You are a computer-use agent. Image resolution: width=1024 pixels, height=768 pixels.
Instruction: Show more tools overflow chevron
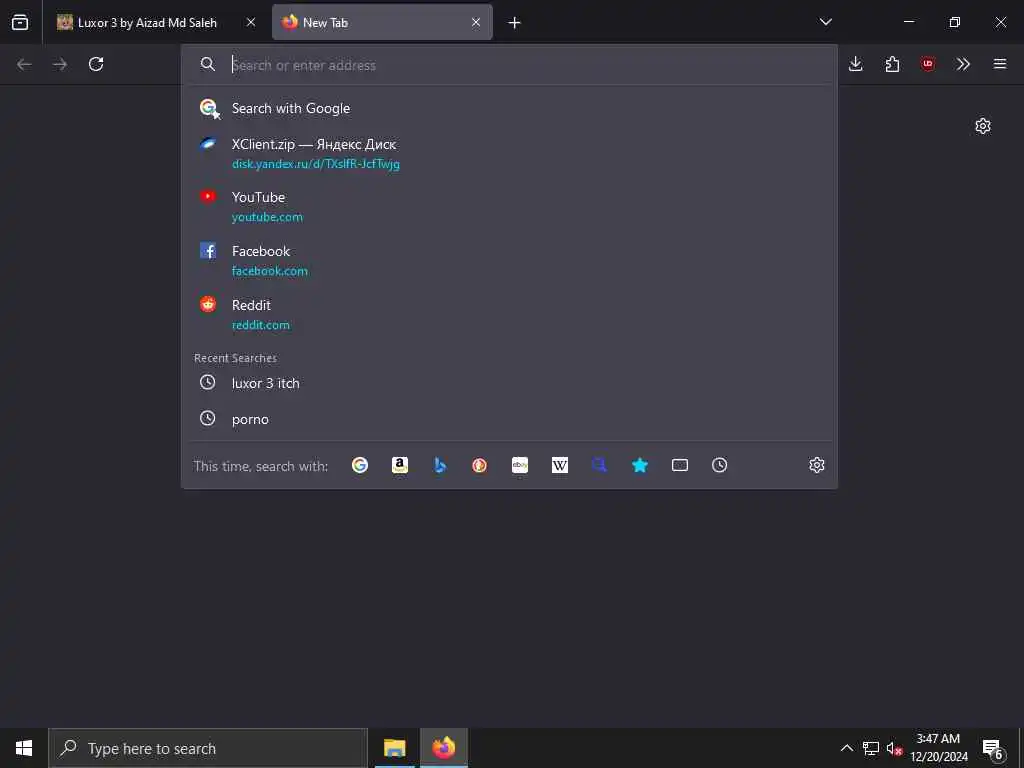coord(963,64)
